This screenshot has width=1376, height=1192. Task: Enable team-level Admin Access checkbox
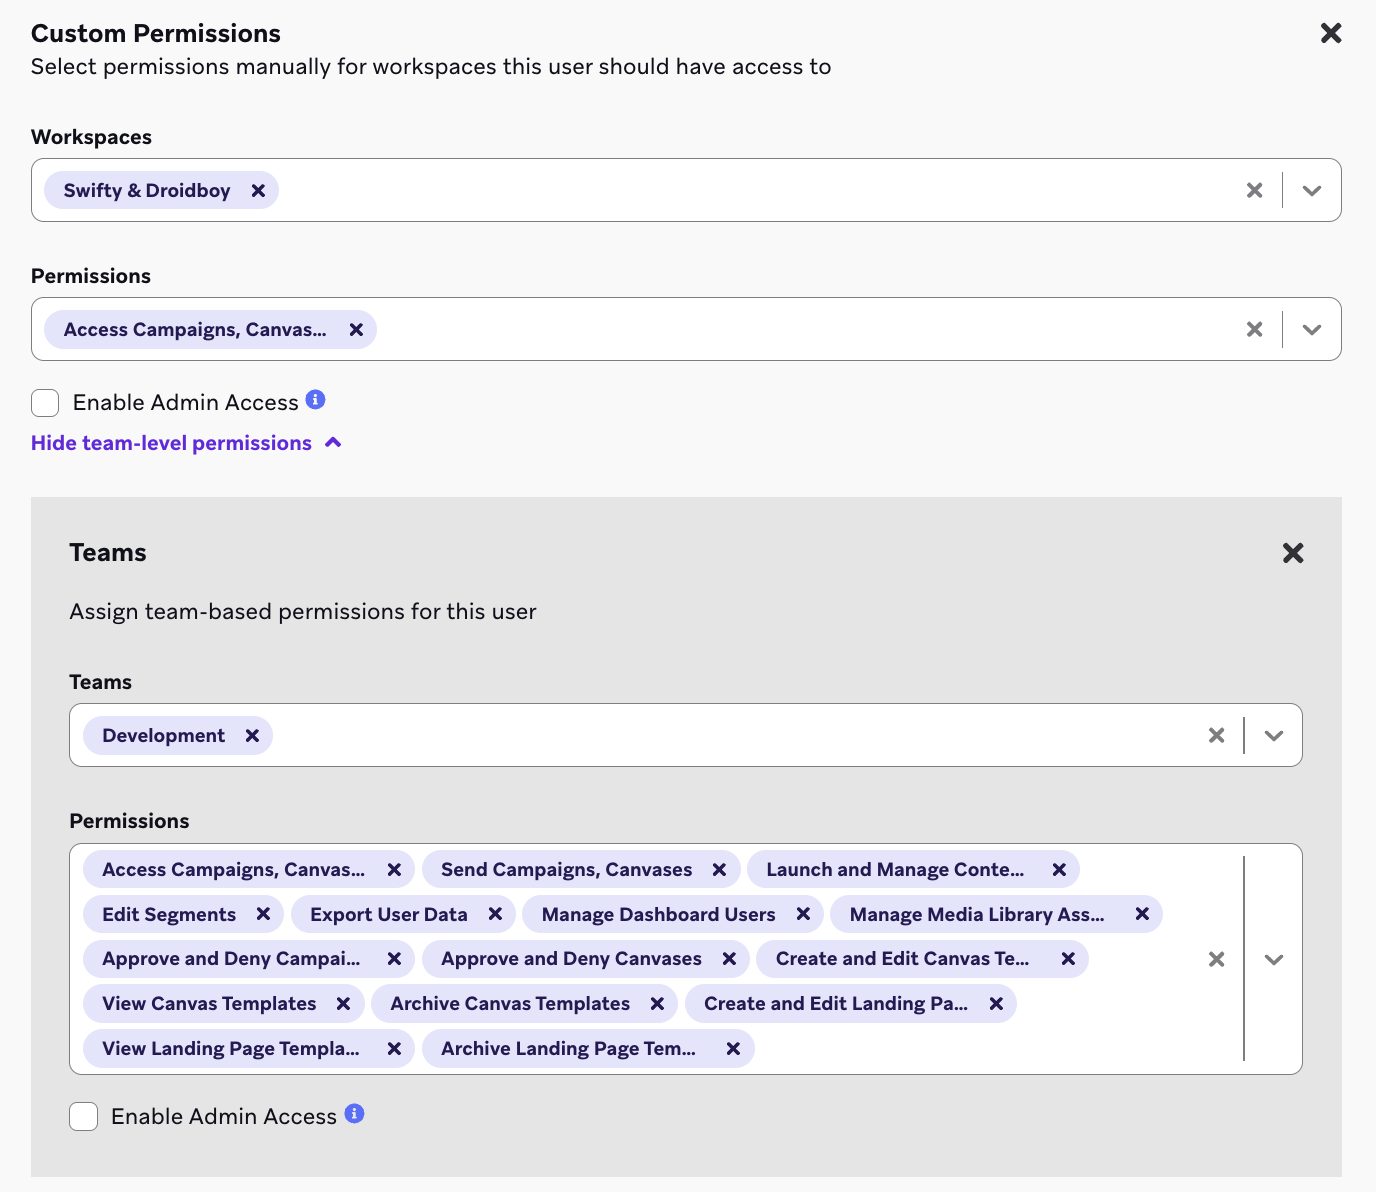[84, 1116]
